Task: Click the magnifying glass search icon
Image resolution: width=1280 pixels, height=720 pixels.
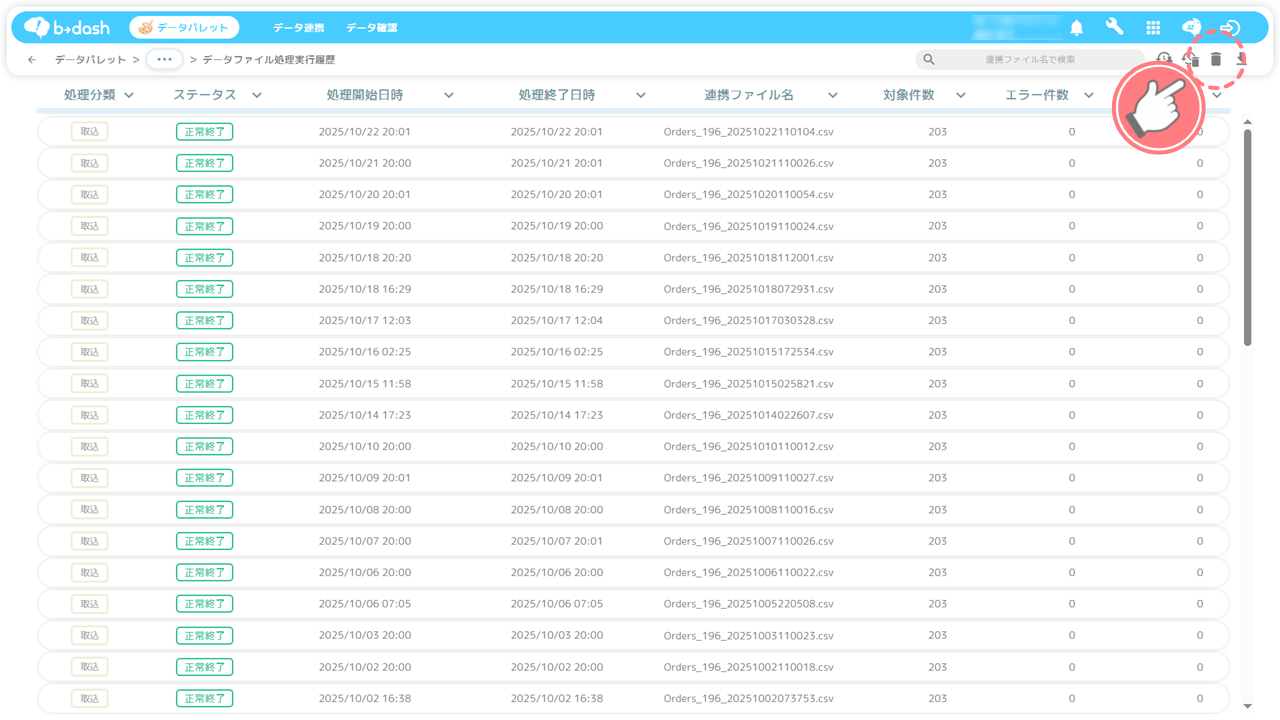Action: (x=929, y=60)
